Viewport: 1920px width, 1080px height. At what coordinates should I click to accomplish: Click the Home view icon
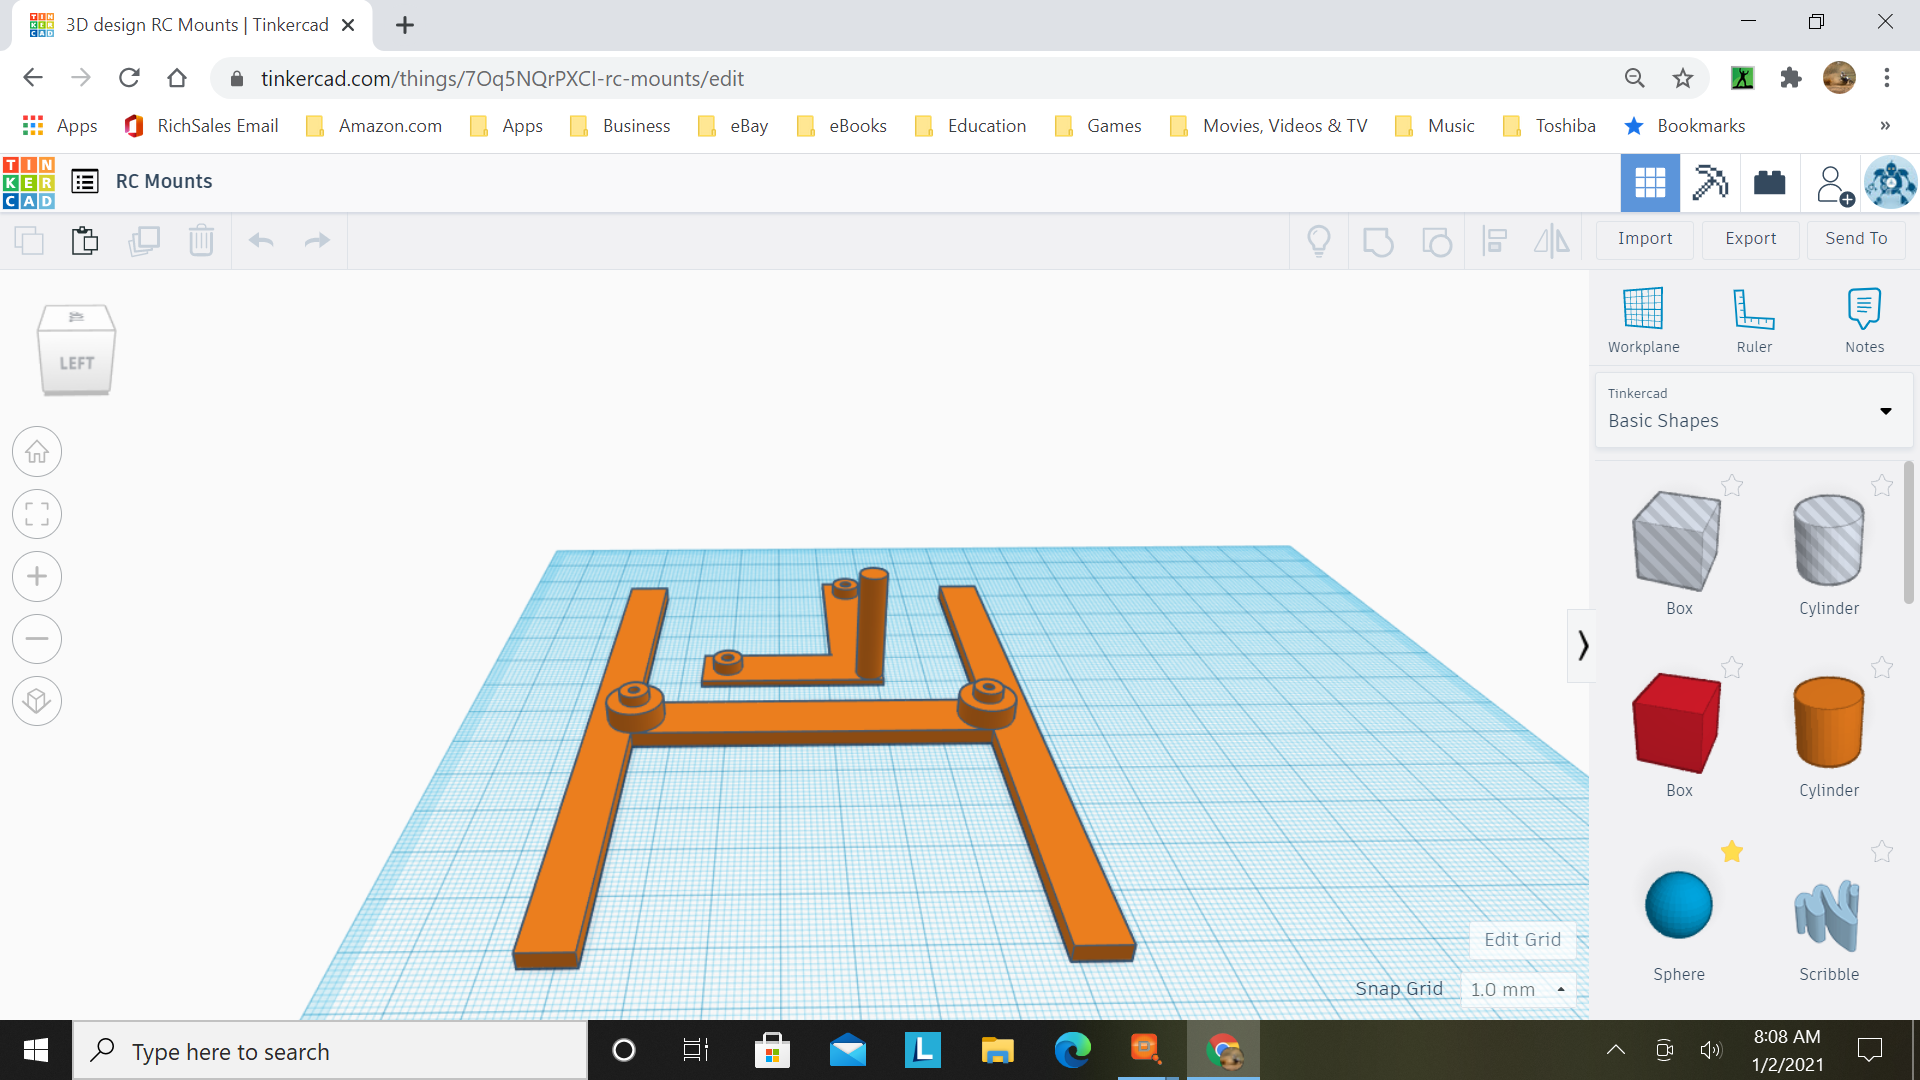tap(37, 452)
